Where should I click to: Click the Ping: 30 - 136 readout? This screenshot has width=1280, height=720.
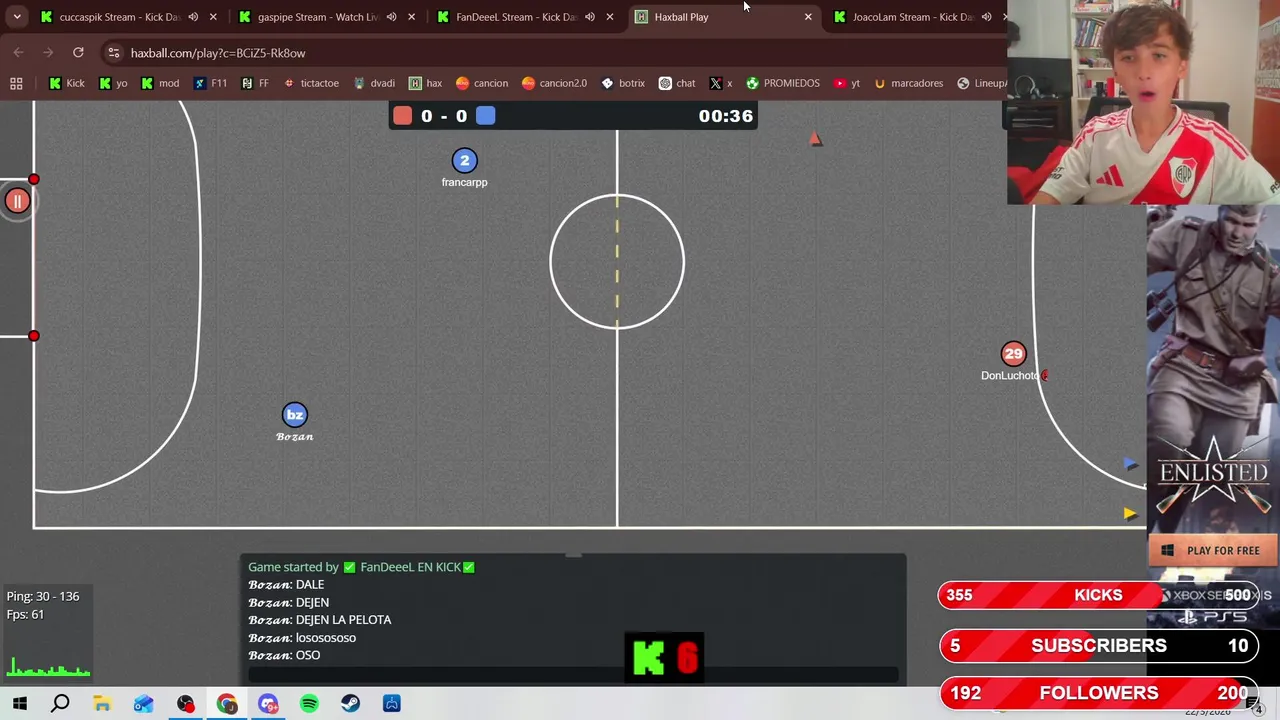[43, 596]
